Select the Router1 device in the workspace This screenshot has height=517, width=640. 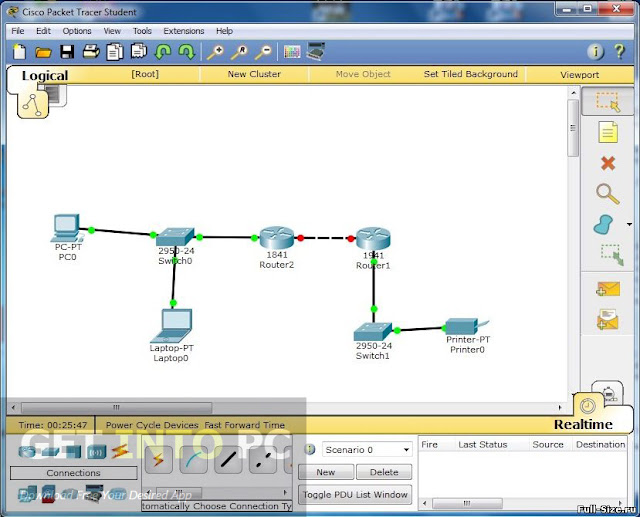click(373, 238)
